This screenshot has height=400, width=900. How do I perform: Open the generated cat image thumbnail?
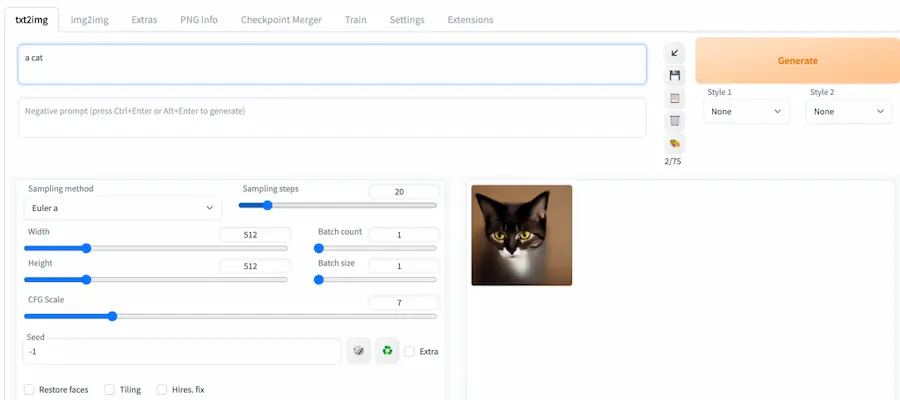[x=521, y=235]
